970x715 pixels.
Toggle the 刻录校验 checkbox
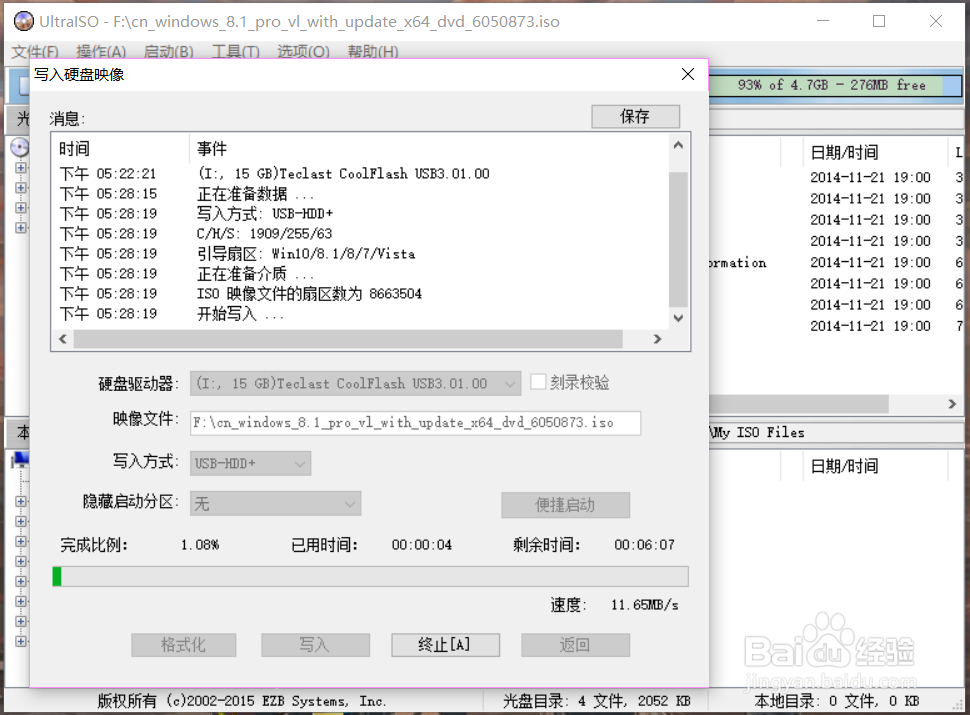point(538,382)
